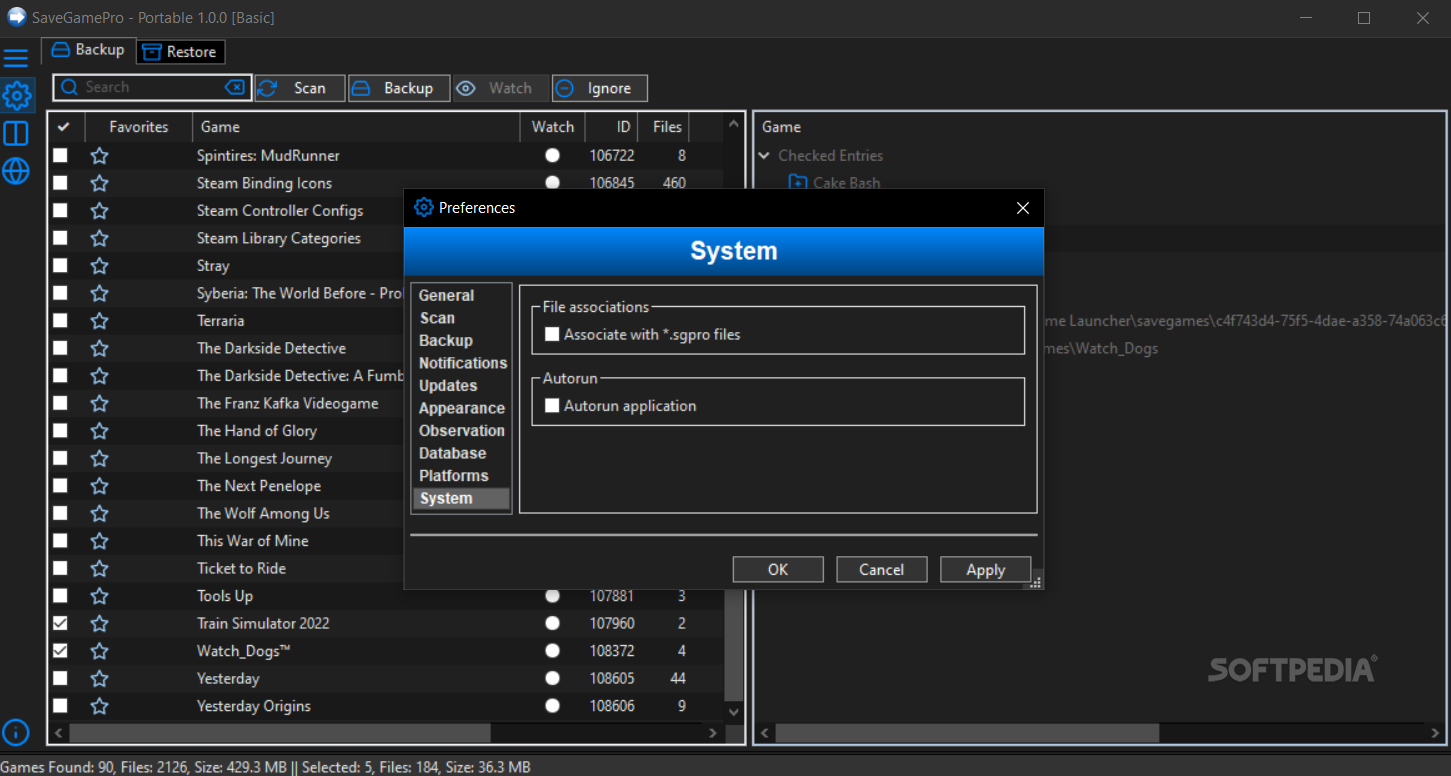Favorite Train Simulator 2022 with star icon

(x=99, y=623)
